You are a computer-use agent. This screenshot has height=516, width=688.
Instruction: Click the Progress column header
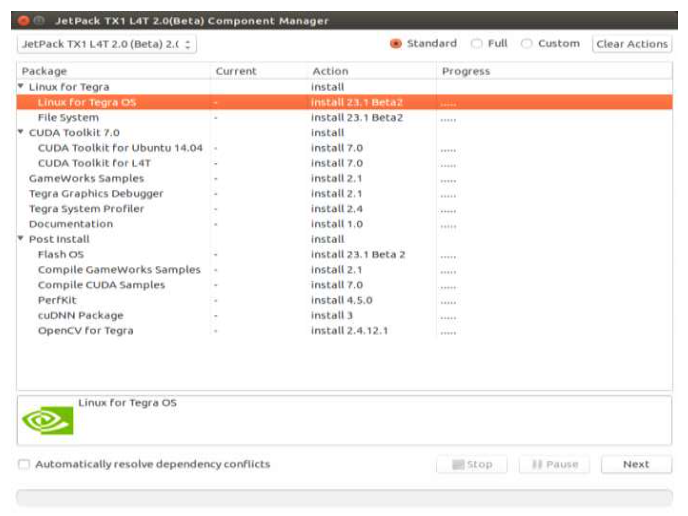(x=554, y=71)
